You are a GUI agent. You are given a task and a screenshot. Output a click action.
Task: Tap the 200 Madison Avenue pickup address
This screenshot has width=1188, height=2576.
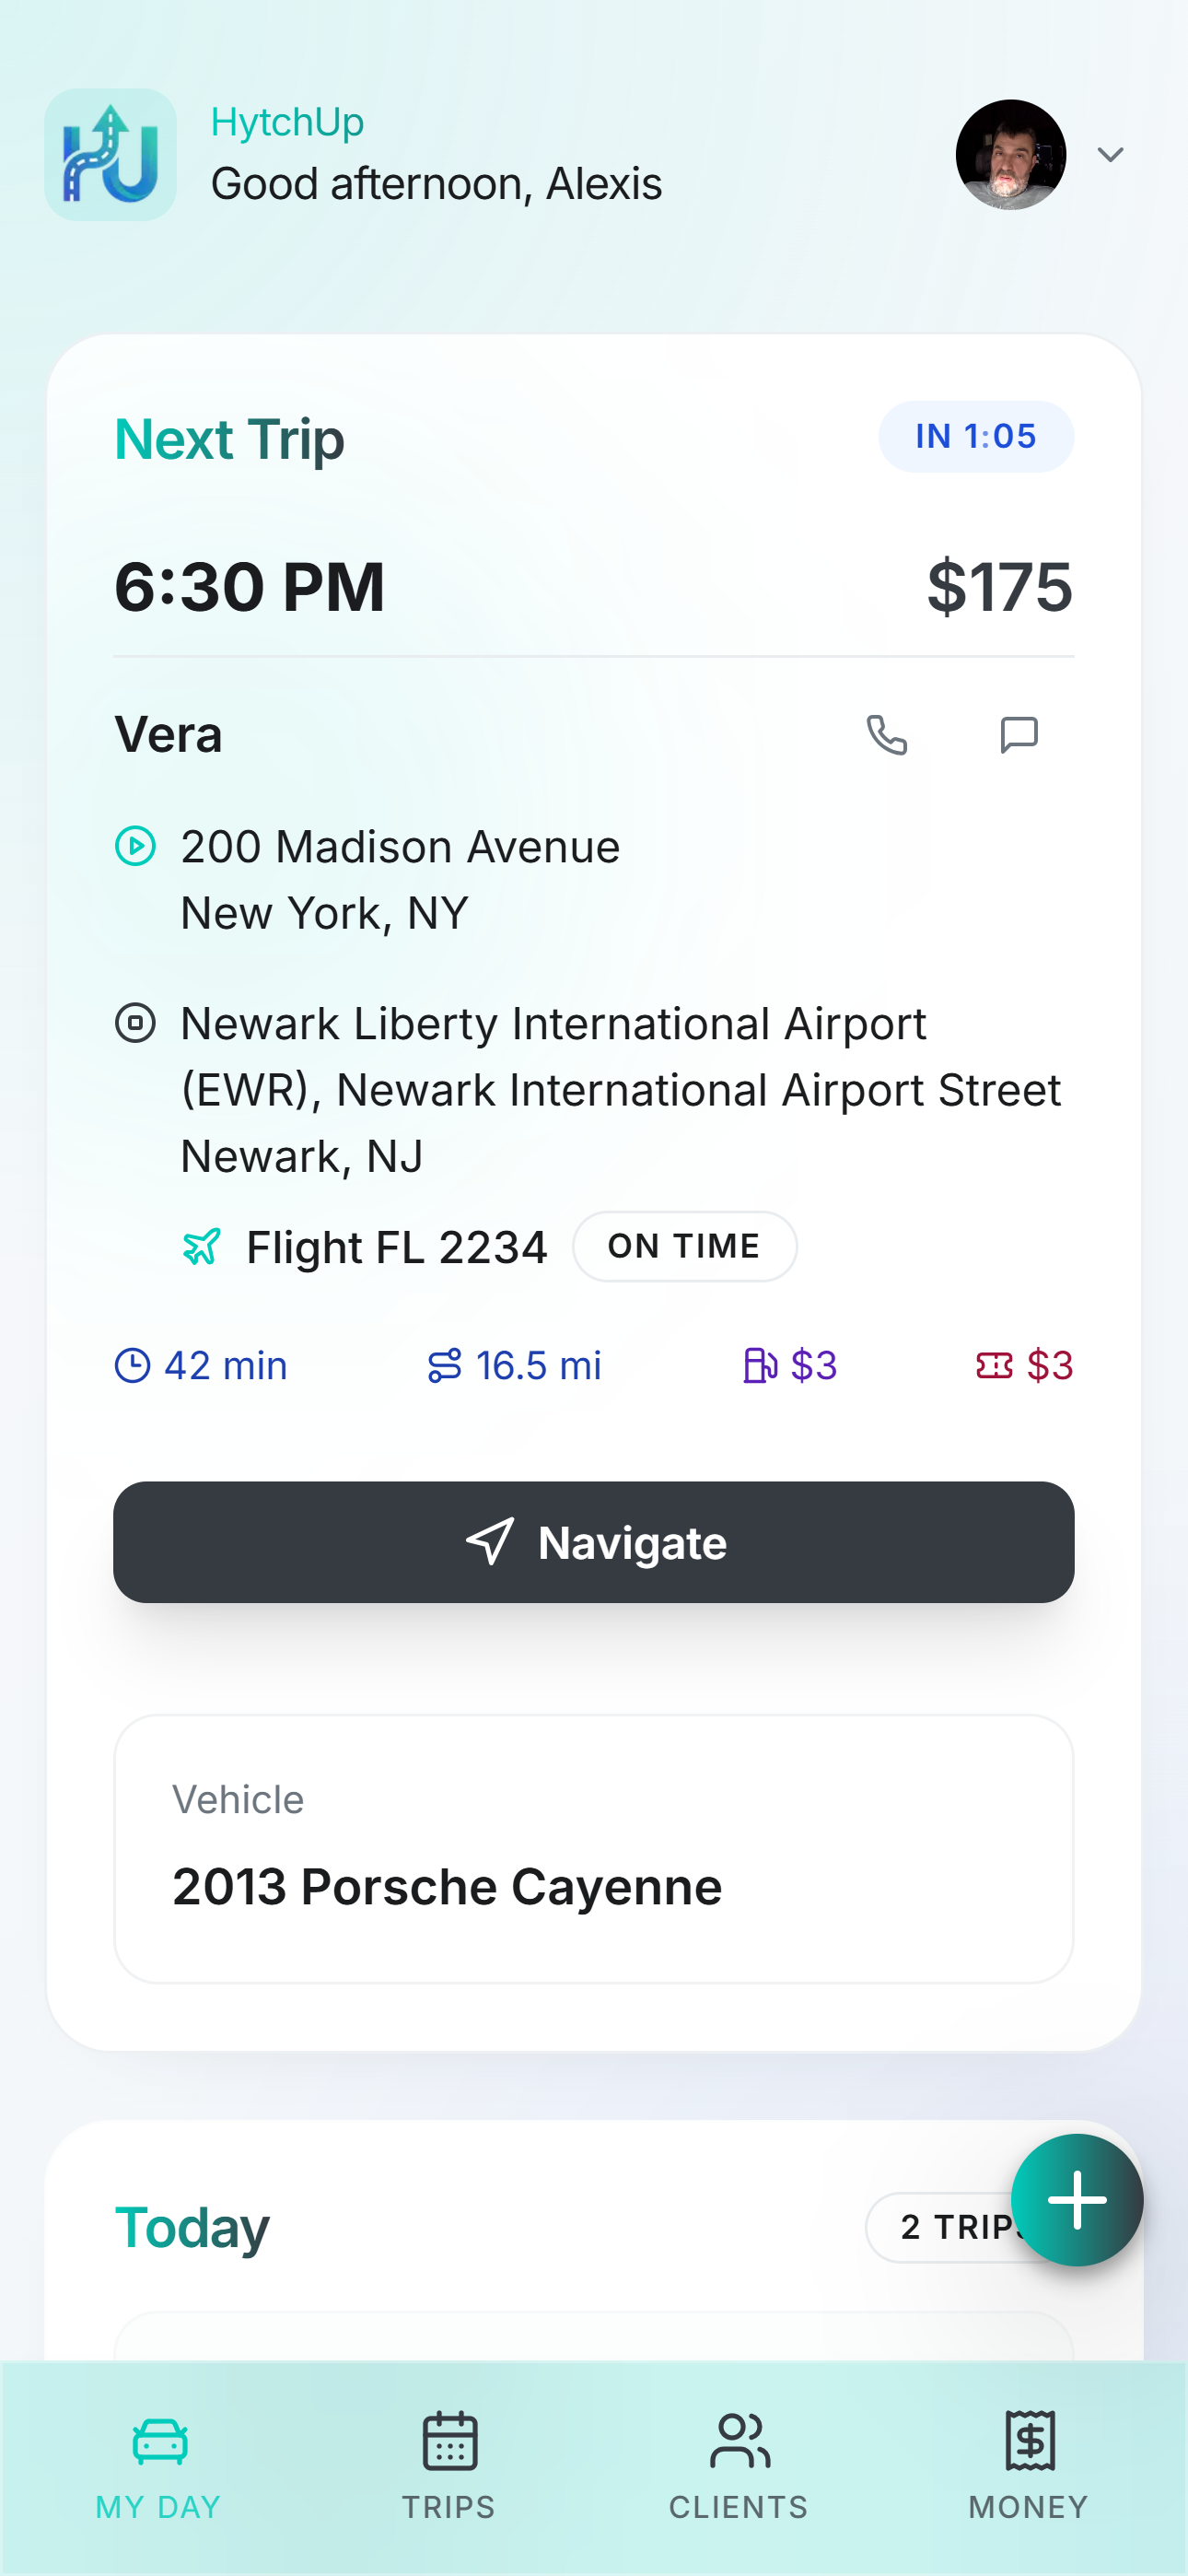pos(400,879)
